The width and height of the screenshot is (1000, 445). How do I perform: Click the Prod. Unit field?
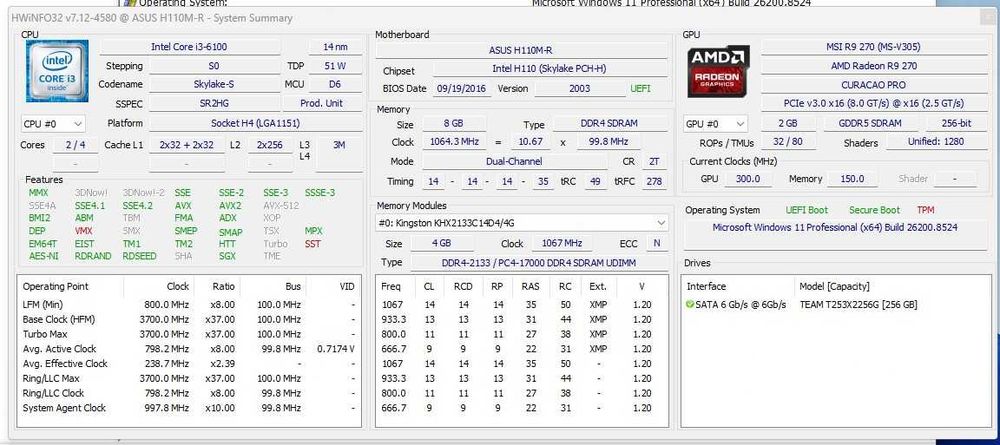tap(322, 103)
